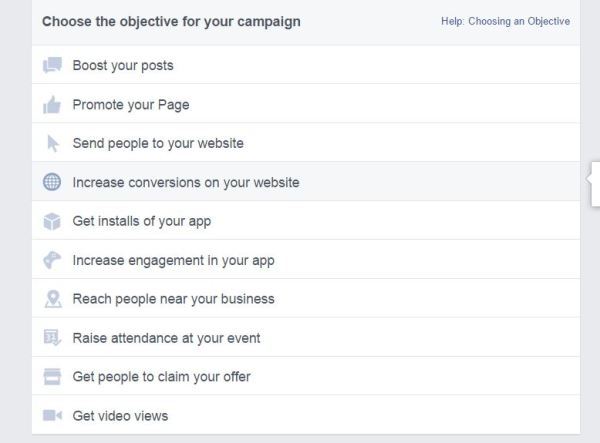This screenshot has width=600, height=443.
Task: Click the globe conversions icon
Action: click(x=52, y=182)
